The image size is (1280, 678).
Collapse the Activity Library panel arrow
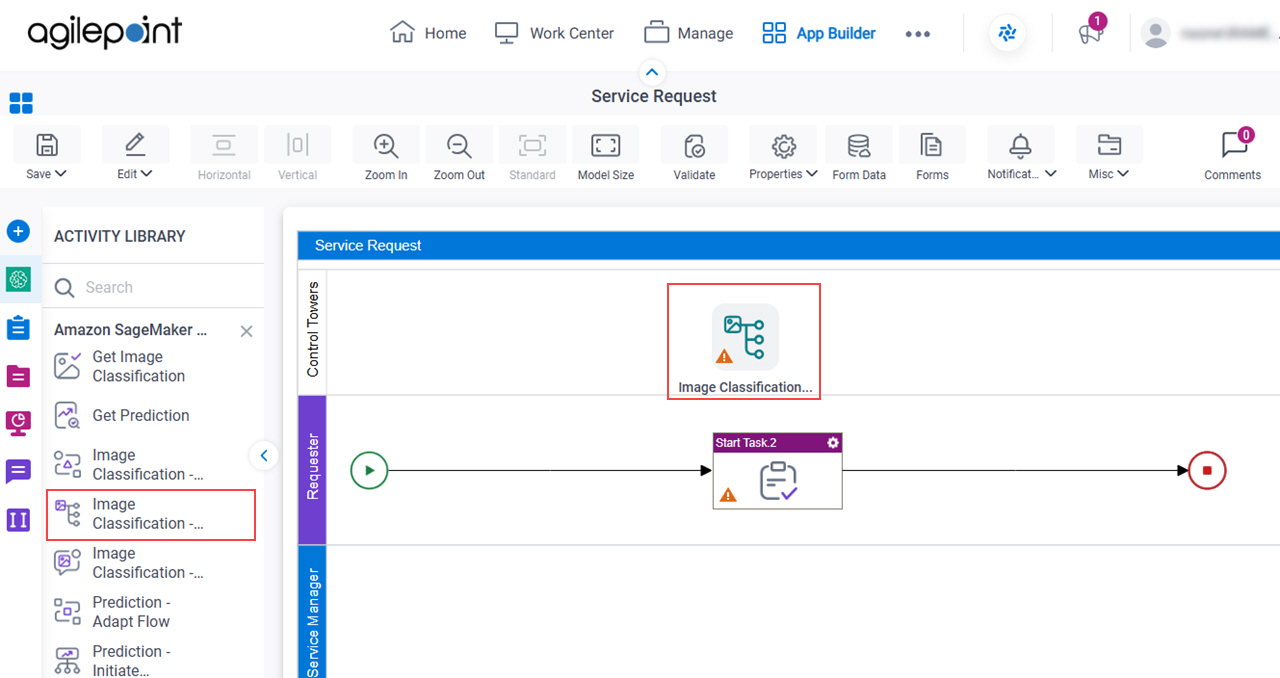(x=263, y=455)
